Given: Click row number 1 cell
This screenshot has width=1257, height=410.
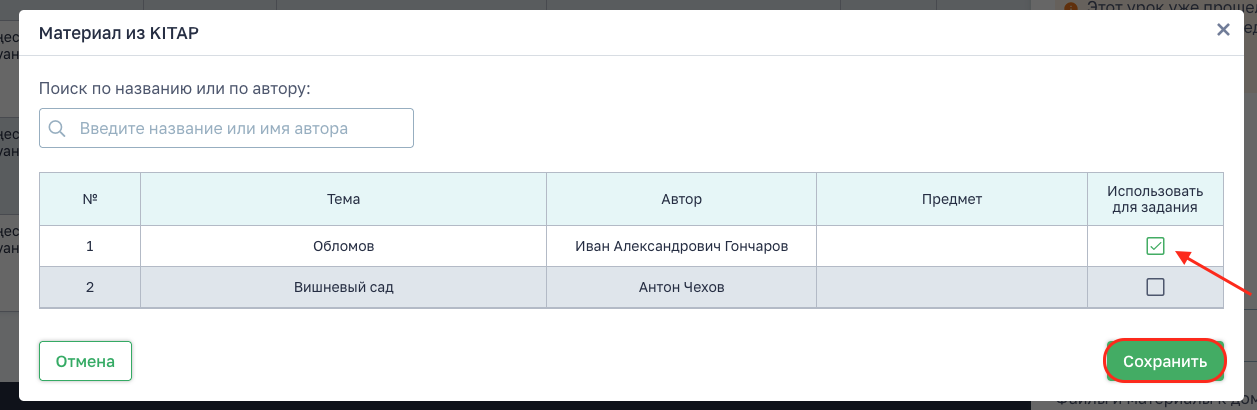Looking at the screenshot, I should click(90, 246).
